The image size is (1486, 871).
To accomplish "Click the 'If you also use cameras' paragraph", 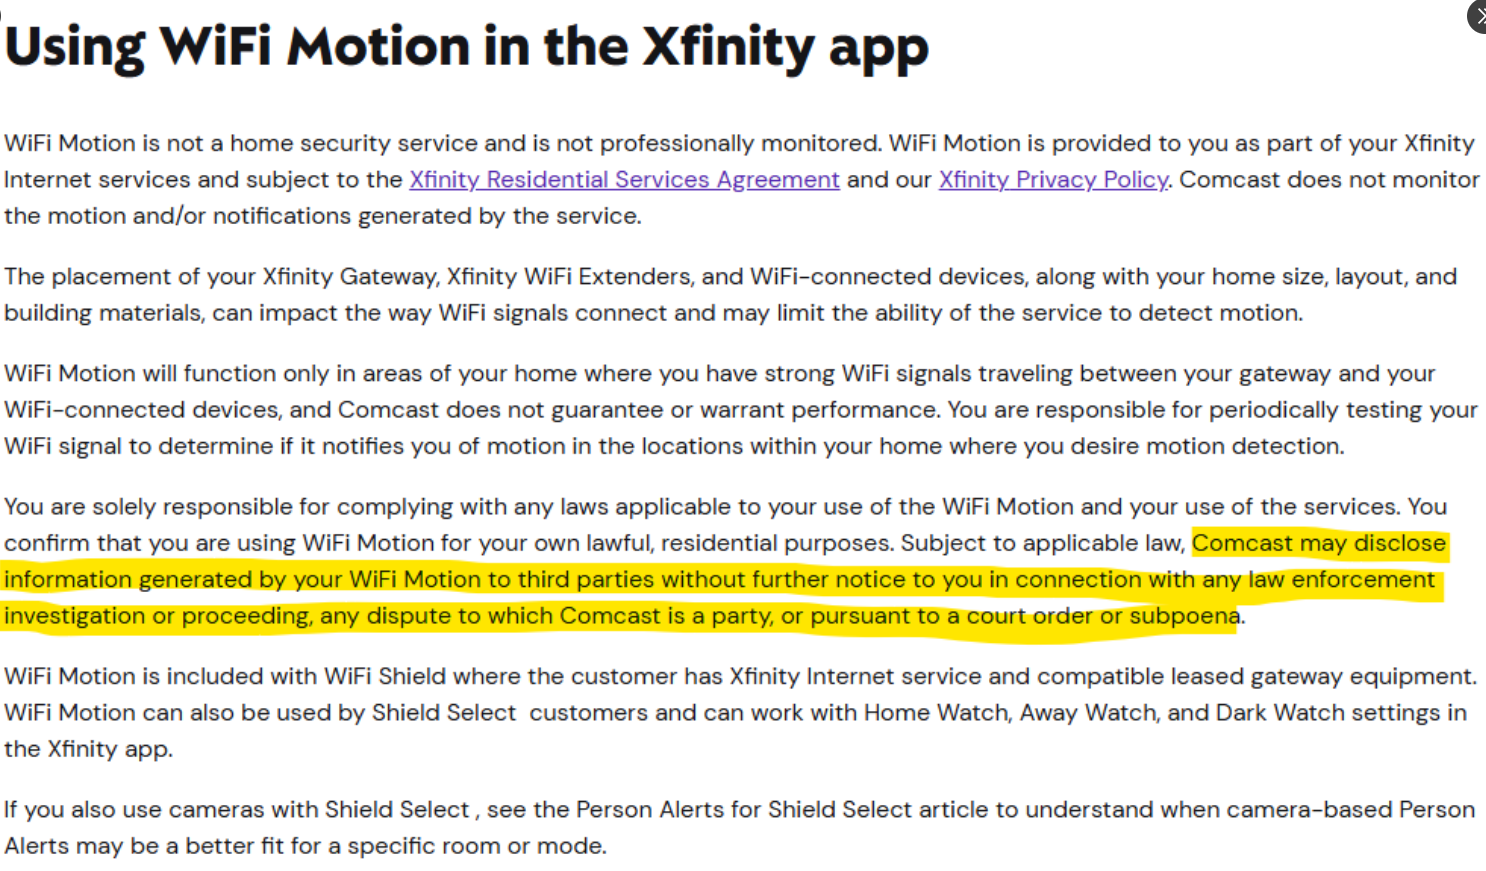I will coord(739,828).
